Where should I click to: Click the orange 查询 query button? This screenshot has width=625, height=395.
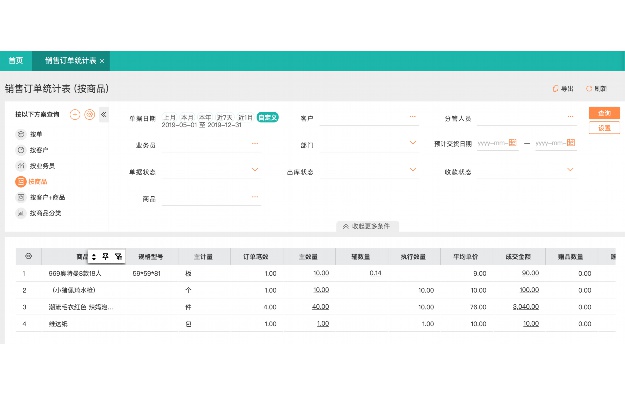(604, 113)
